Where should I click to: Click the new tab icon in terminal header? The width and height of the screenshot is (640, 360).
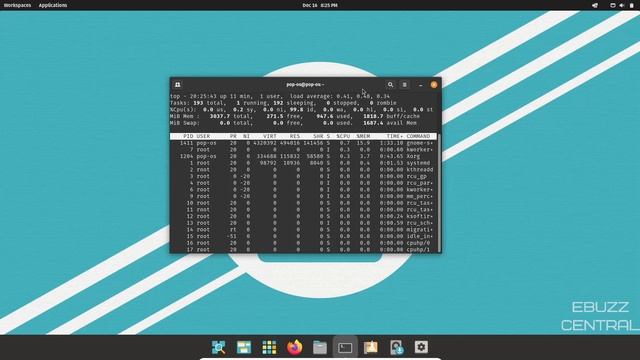click(x=178, y=84)
